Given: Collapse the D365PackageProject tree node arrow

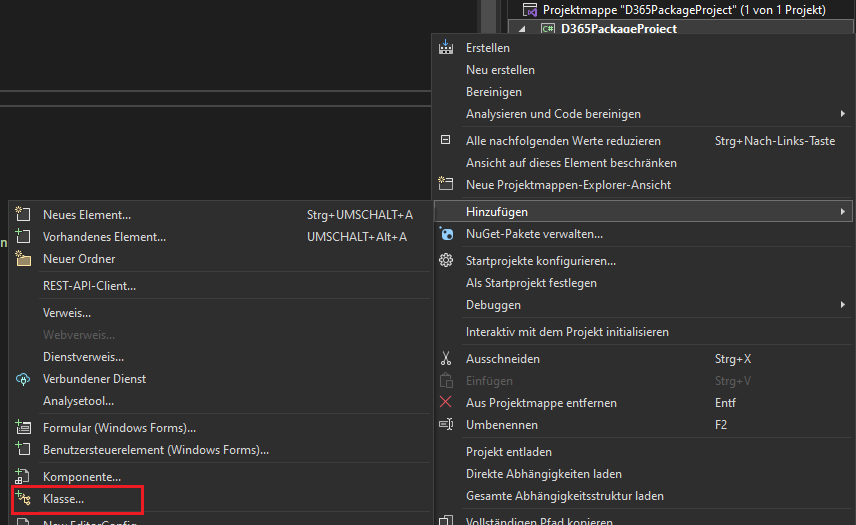Looking at the screenshot, I should pyautogui.click(x=521, y=29).
